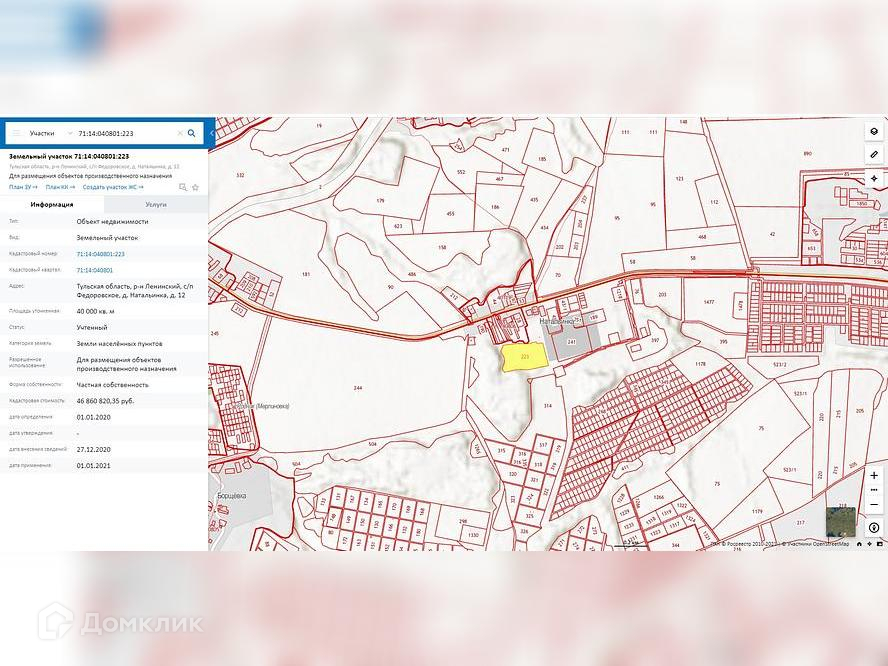Activate the pencil drawing tool

click(874, 154)
